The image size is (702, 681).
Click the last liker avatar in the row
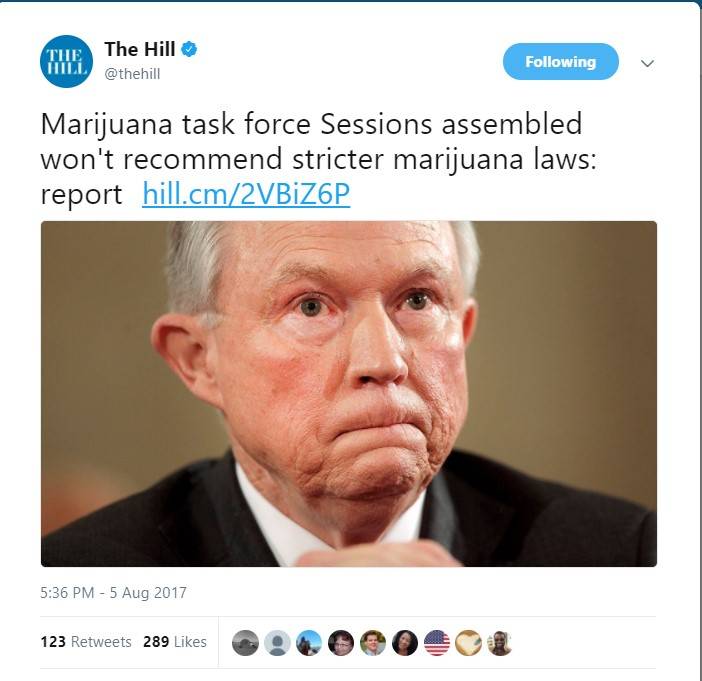click(500, 643)
